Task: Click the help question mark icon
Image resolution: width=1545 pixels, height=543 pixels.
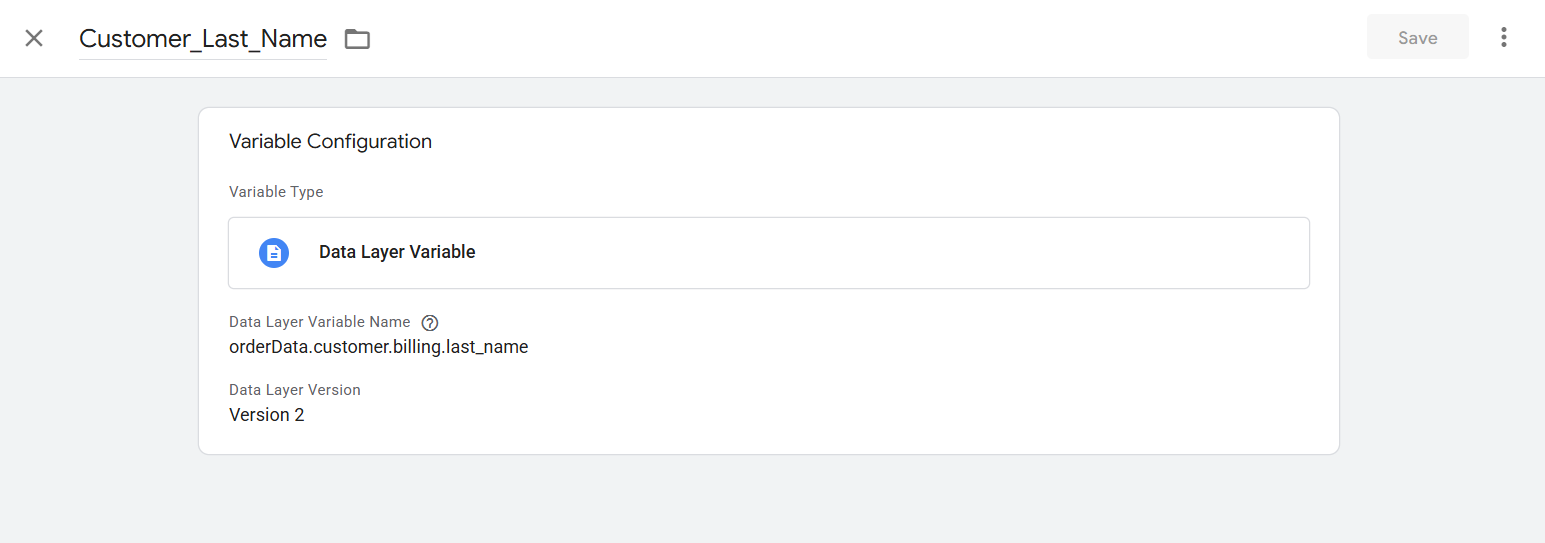Action: 430,323
